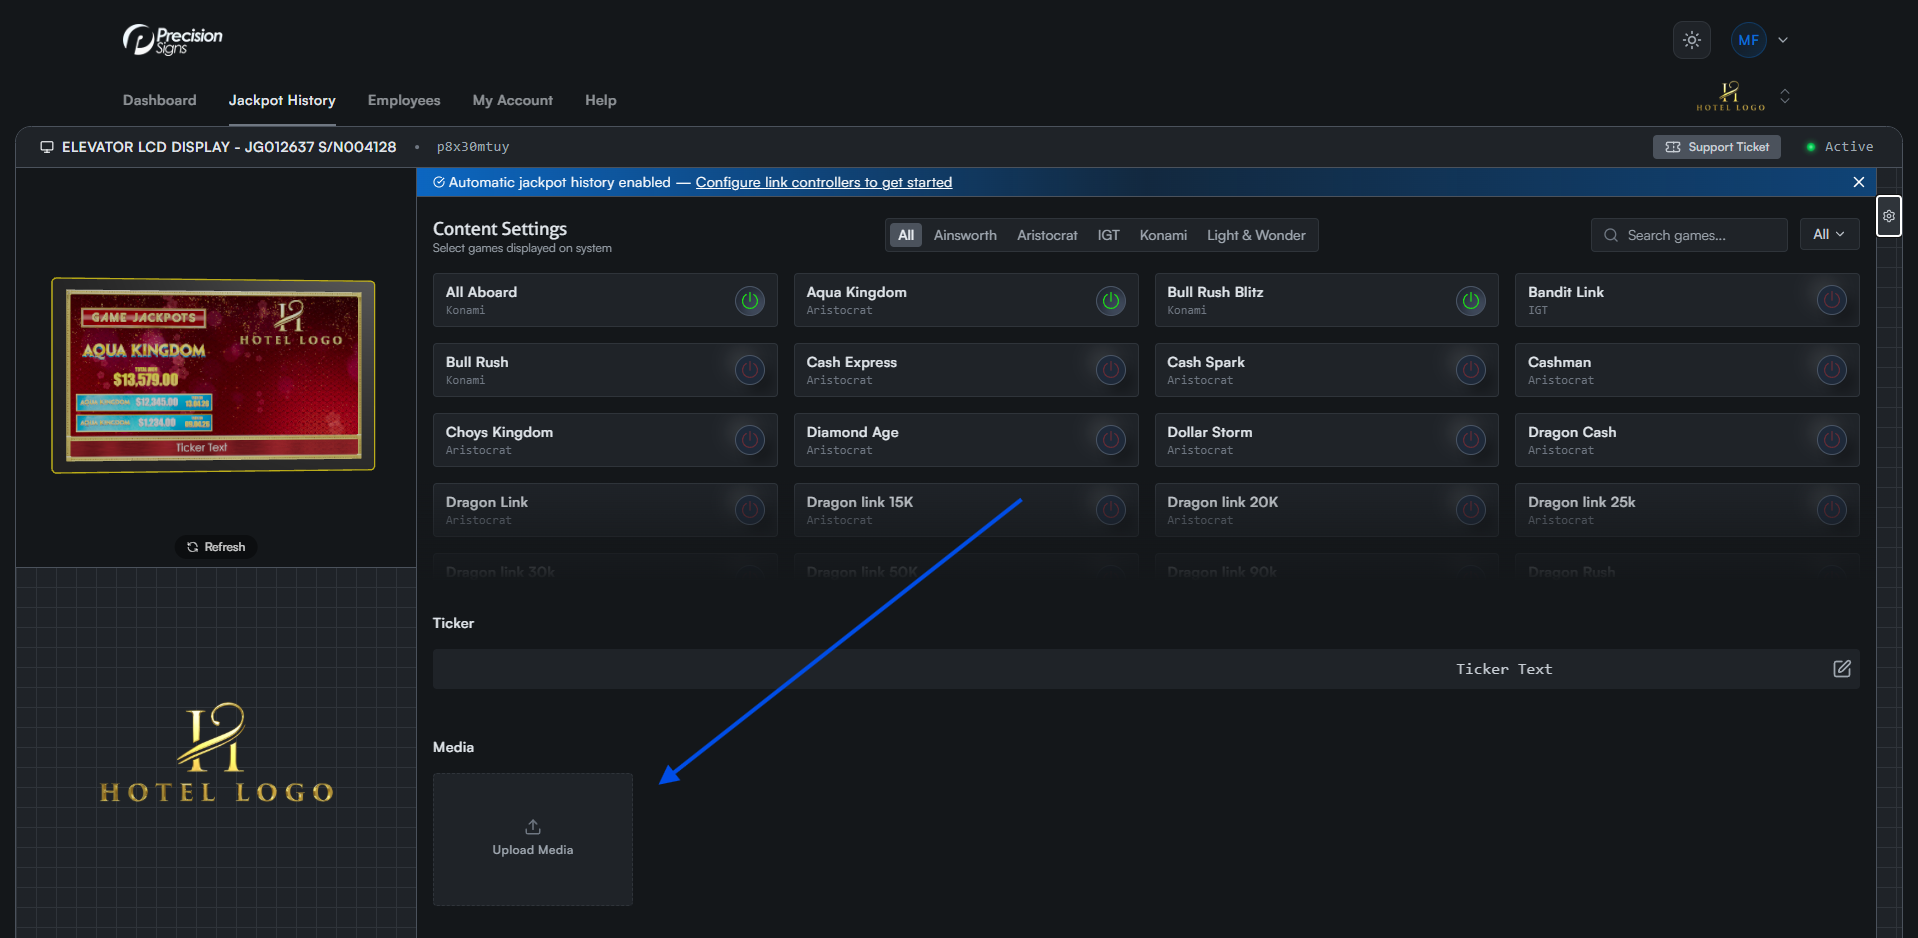This screenshot has width=1918, height=938.
Task: Open Configure link controllers link
Action: click(x=823, y=183)
